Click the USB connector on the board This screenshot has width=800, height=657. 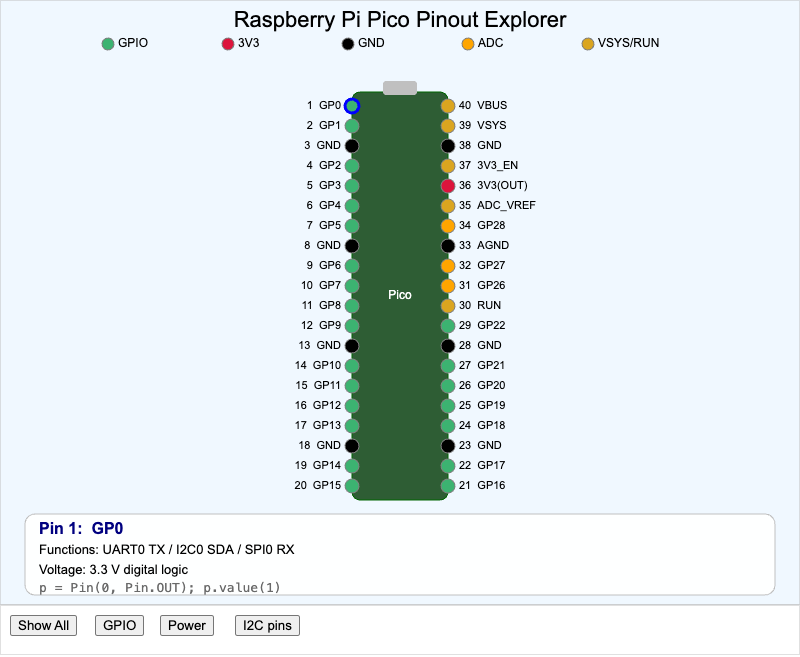click(x=400, y=88)
